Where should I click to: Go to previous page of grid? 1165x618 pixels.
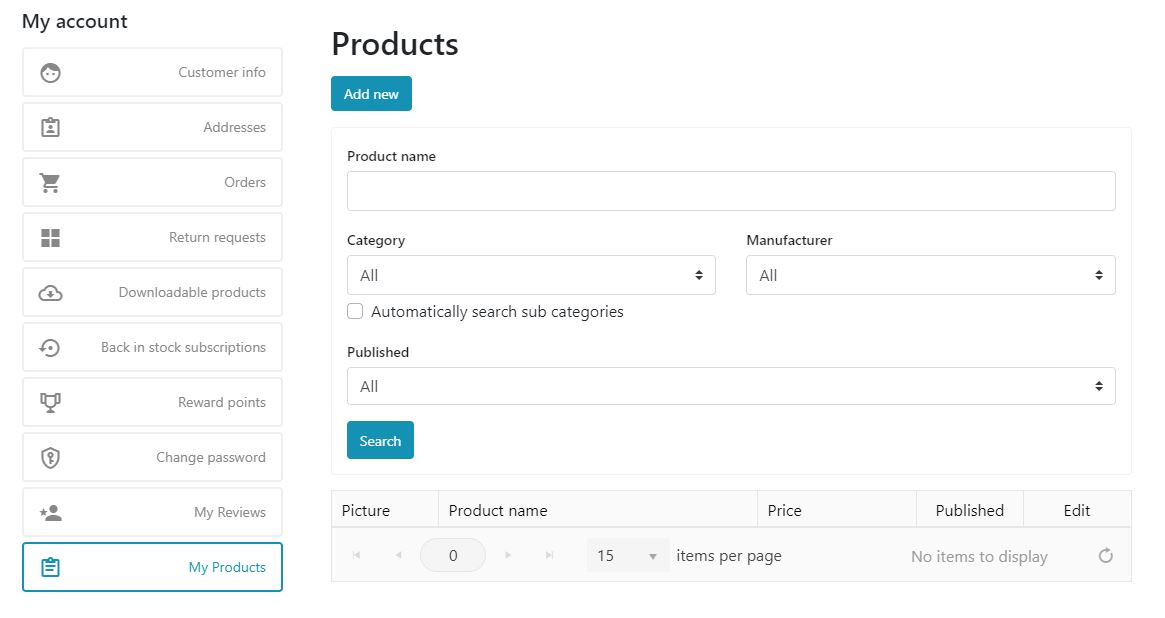[398, 555]
